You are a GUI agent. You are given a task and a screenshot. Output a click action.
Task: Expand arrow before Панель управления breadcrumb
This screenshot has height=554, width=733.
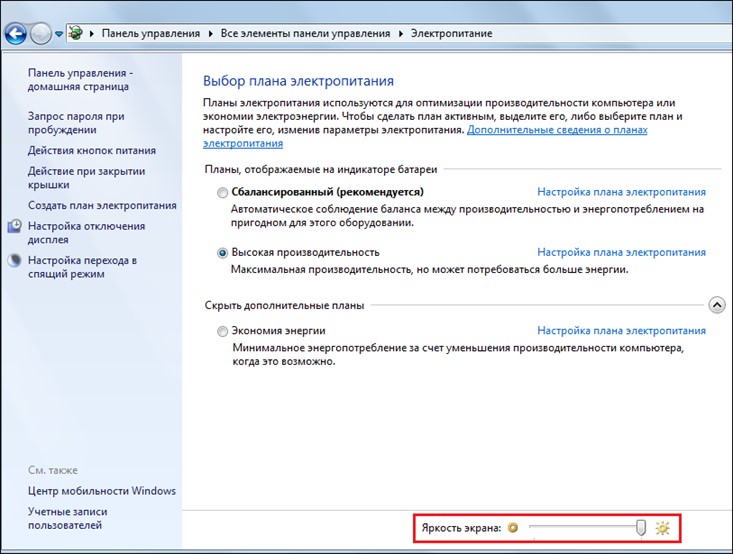click(x=92, y=34)
